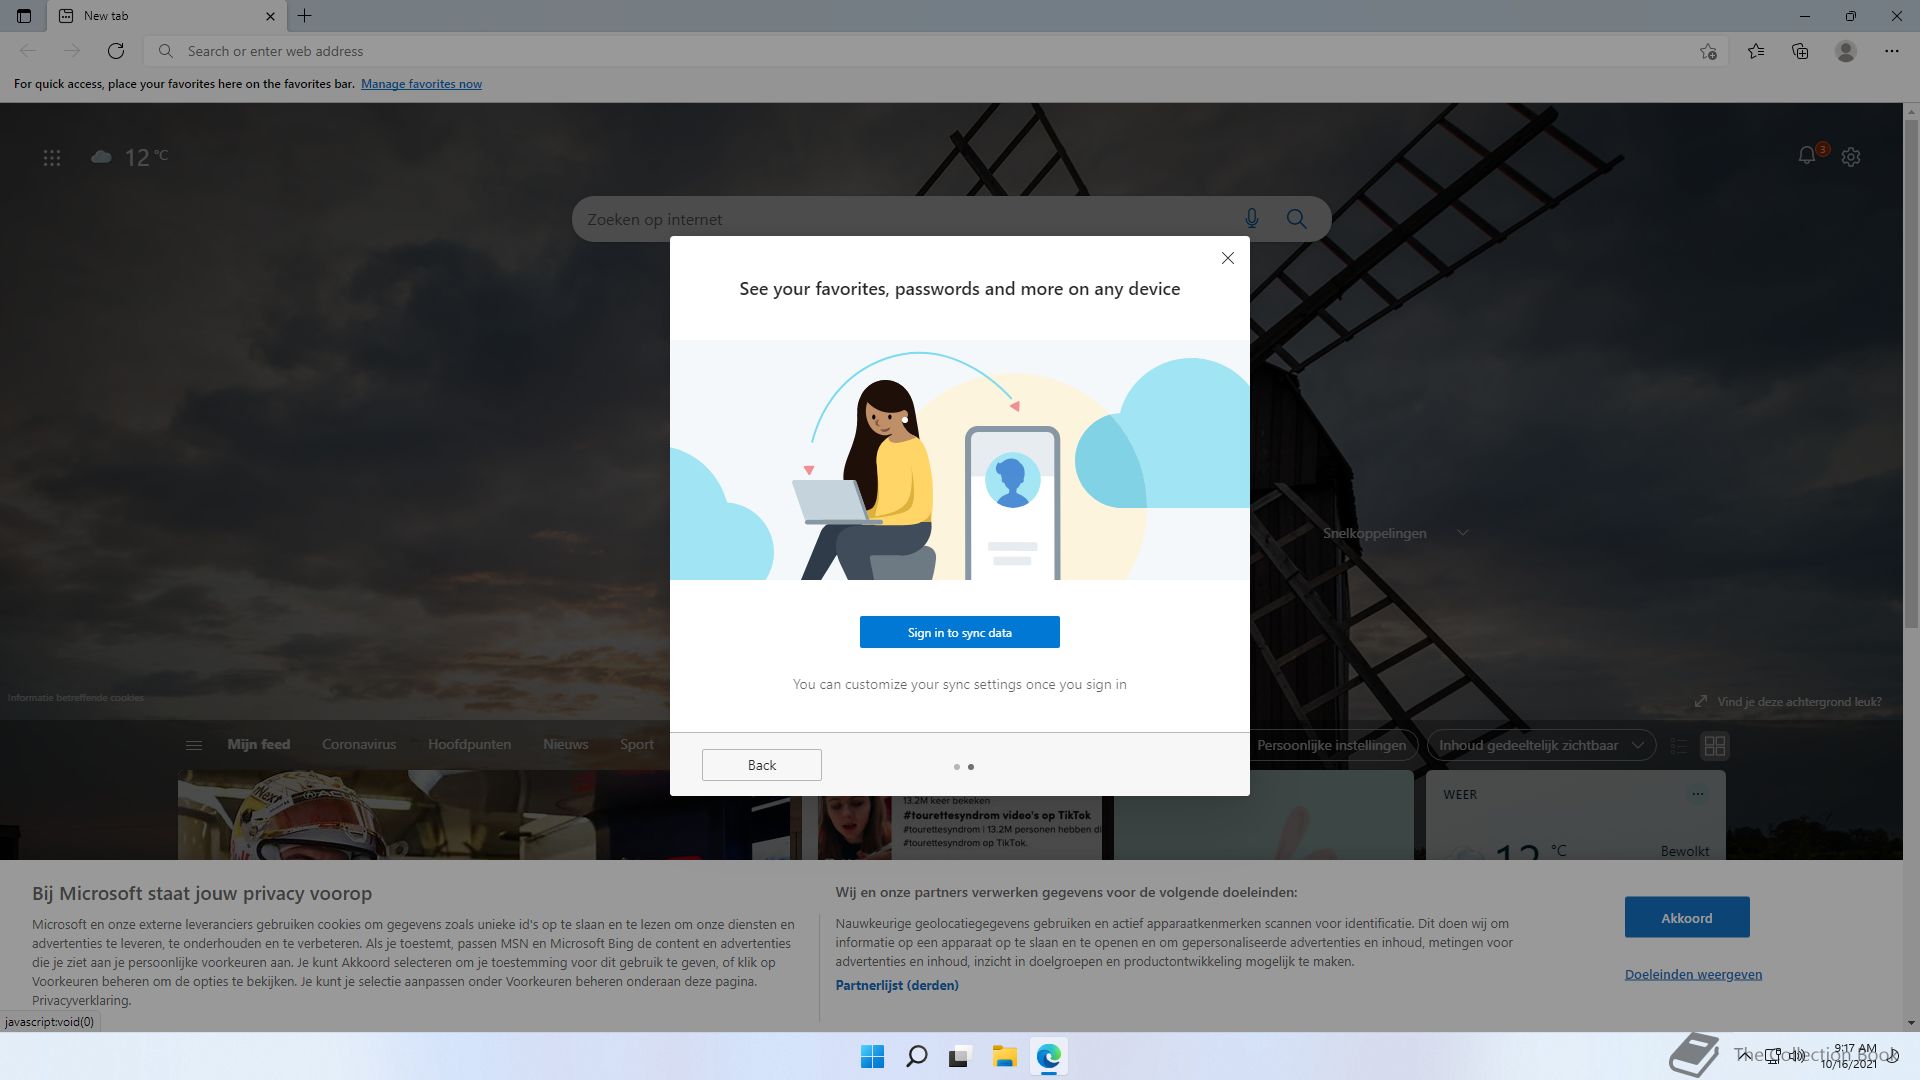Open the Favorites panel icon
The image size is (1920, 1080).
(1756, 51)
